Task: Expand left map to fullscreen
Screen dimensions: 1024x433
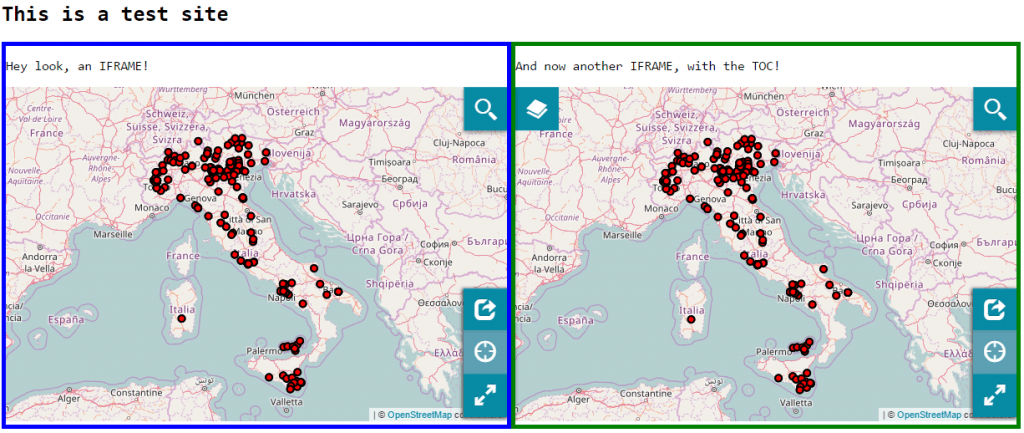Action: pos(486,395)
